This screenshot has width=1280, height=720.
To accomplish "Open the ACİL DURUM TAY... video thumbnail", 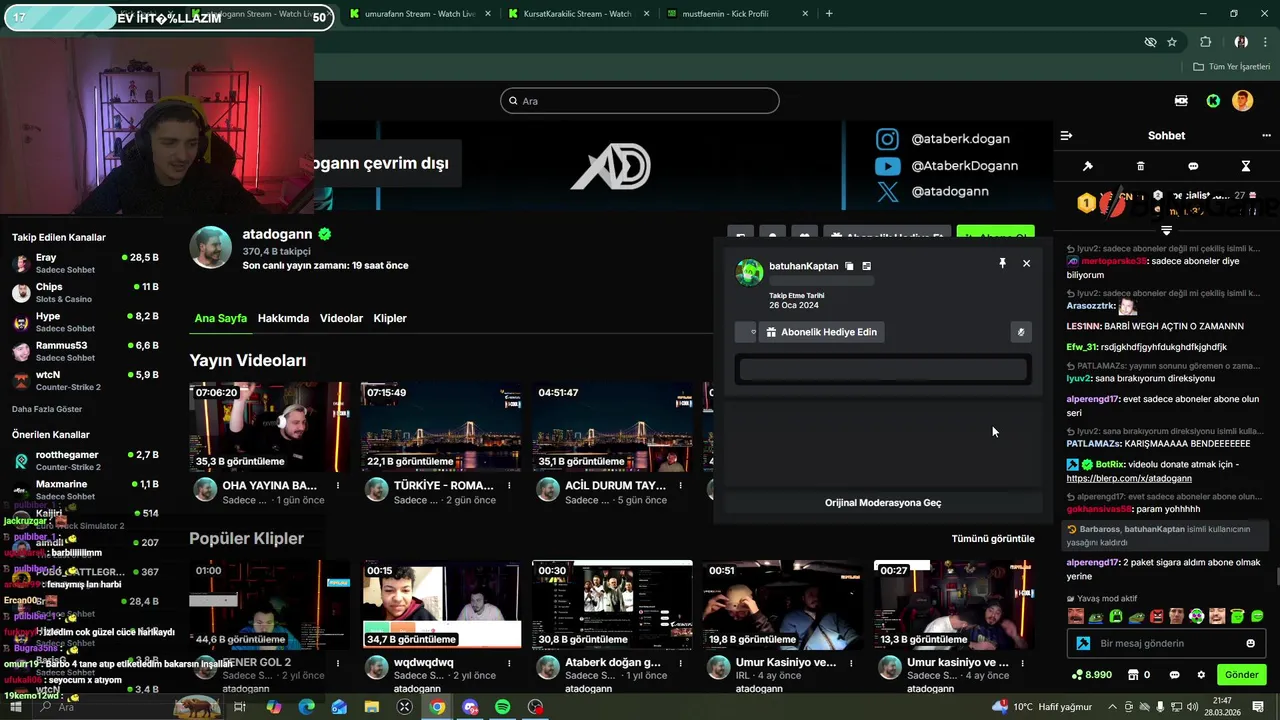I will (613, 427).
